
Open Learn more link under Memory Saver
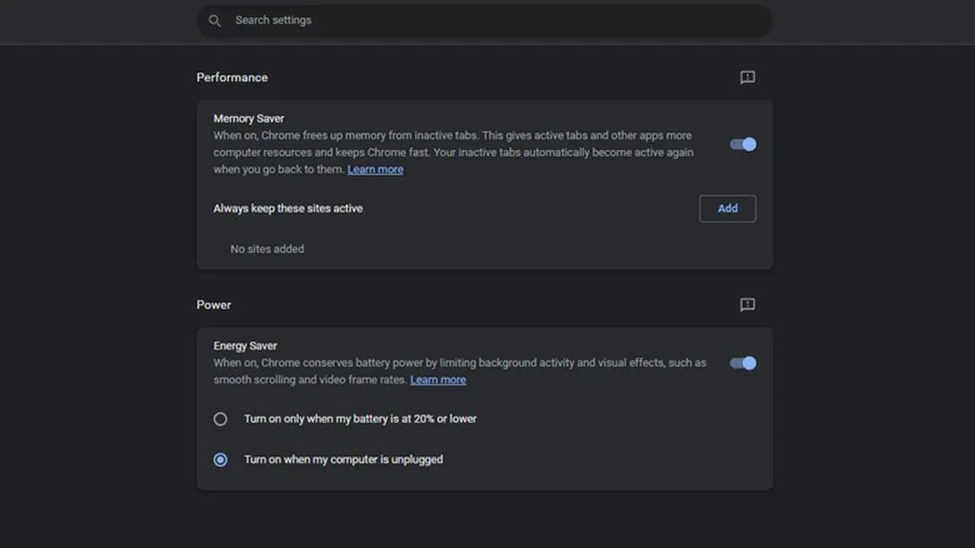(x=375, y=170)
